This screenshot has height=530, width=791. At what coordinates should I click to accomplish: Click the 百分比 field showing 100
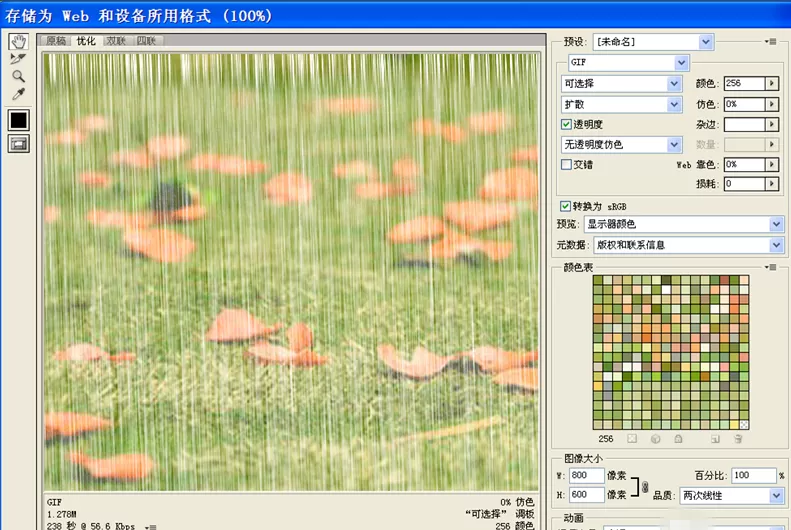753,475
